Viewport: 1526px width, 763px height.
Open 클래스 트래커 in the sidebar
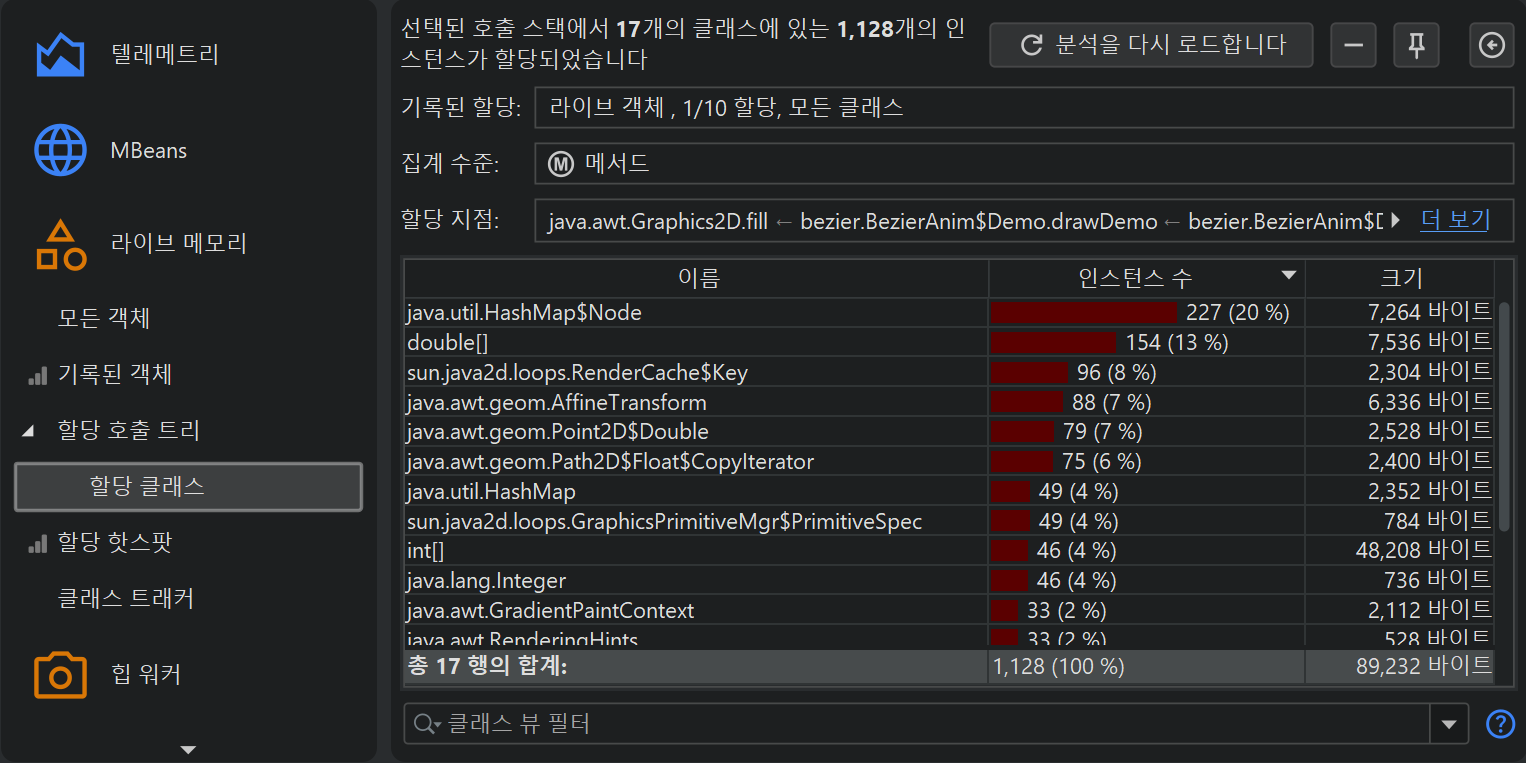tap(125, 599)
